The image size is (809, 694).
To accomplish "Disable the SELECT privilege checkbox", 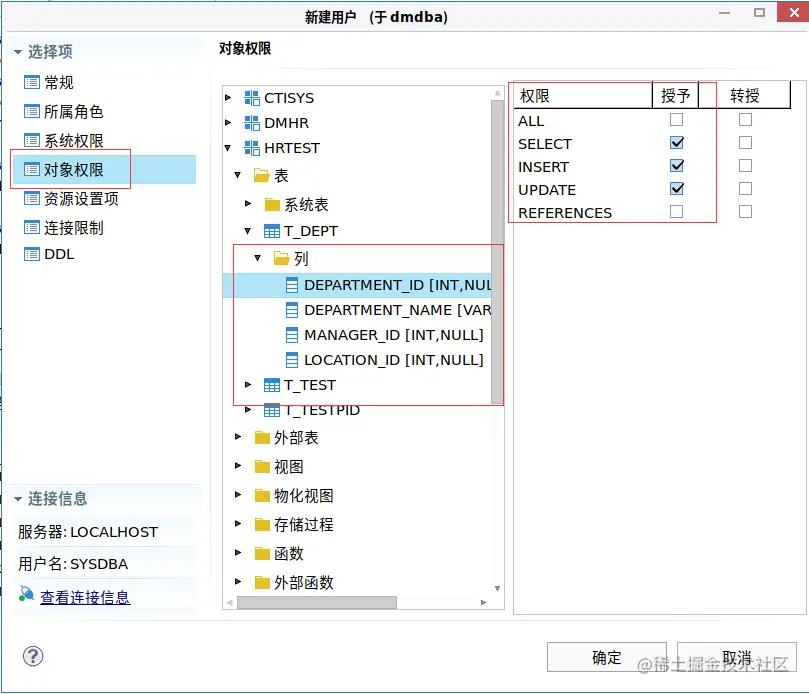I will pos(677,143).
